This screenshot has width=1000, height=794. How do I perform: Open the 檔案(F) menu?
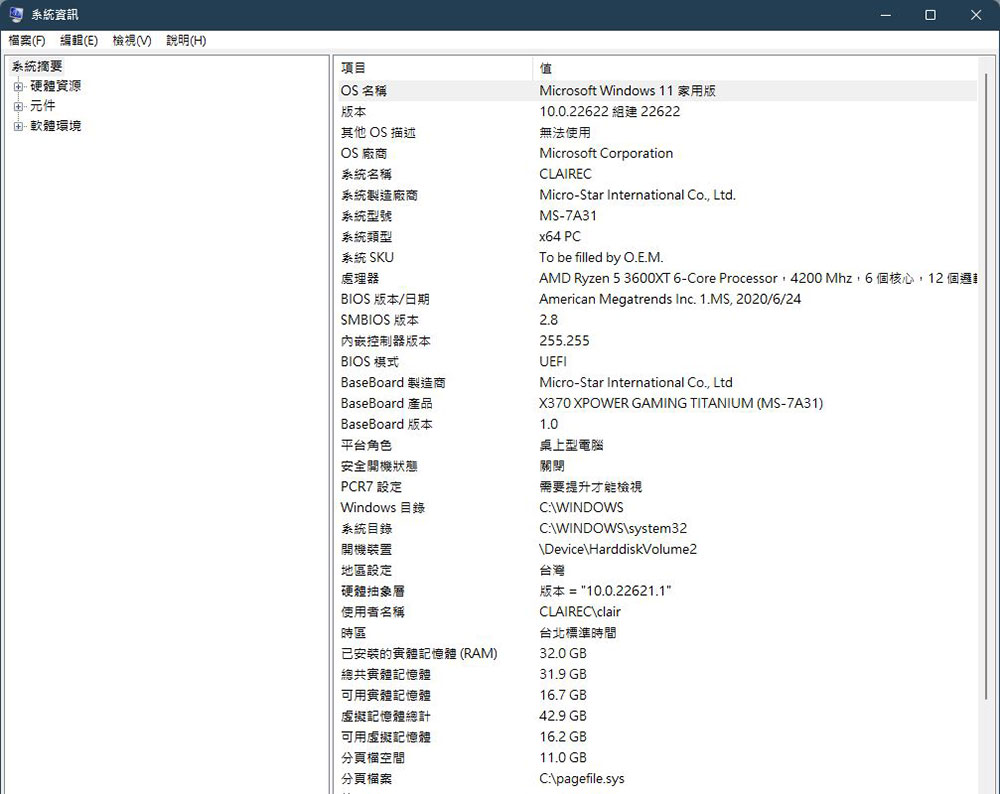pos(27,40)
